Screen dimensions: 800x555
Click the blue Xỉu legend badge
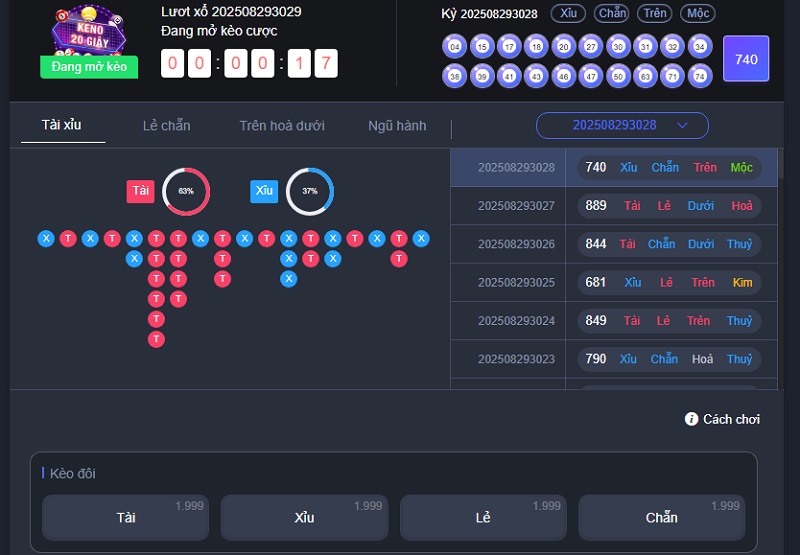[x=264, y=191]
